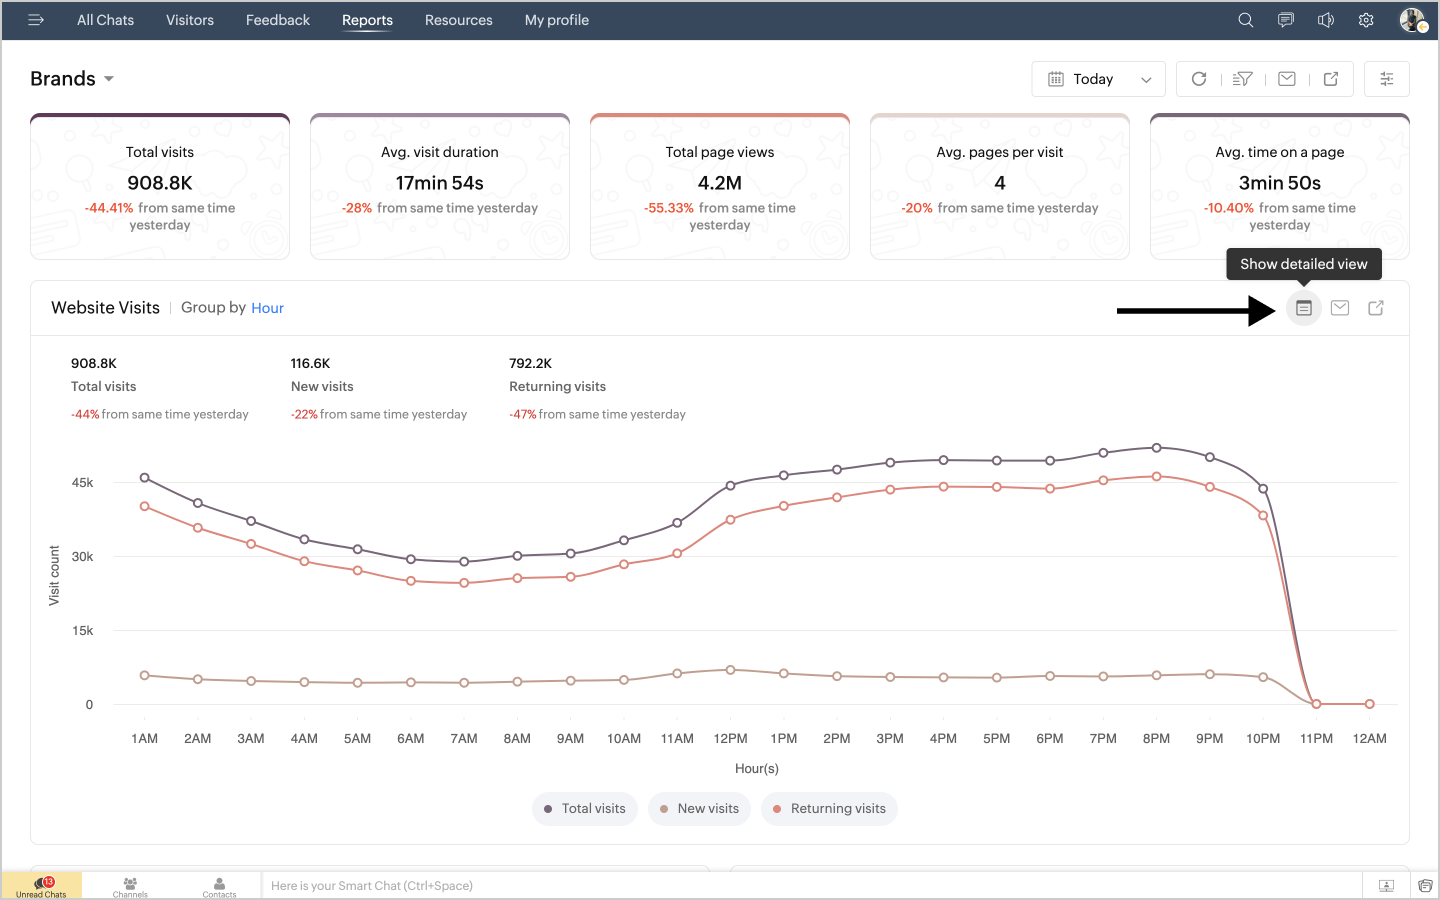
Task: Open the customize sliders icon button
Action: click(1387, 79)
